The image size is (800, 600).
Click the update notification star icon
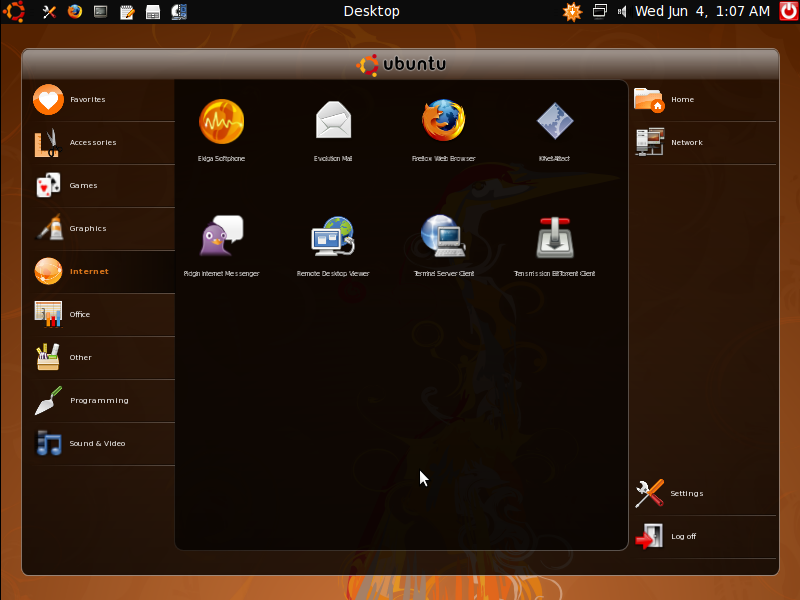pos(572,12)
